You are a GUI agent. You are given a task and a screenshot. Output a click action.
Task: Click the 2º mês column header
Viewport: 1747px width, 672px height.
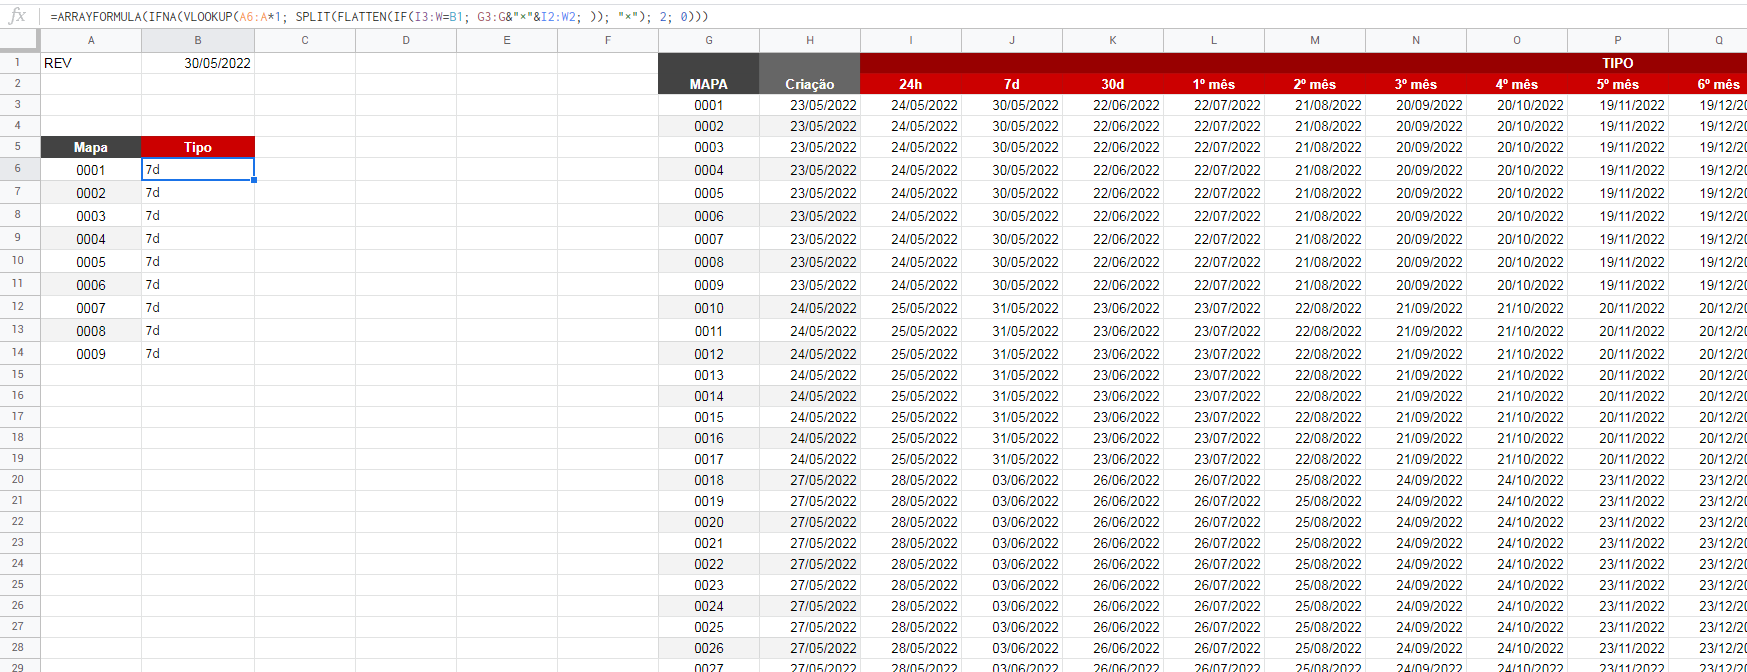1315,84
